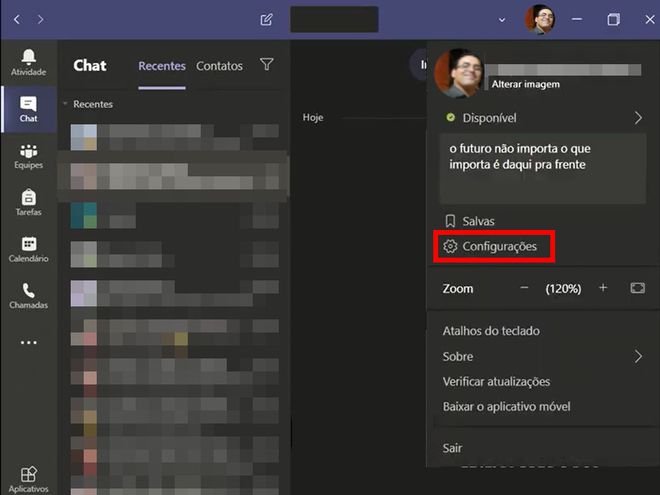Click the (120%) zoom value
660x495 pixels.
[563, 289]
